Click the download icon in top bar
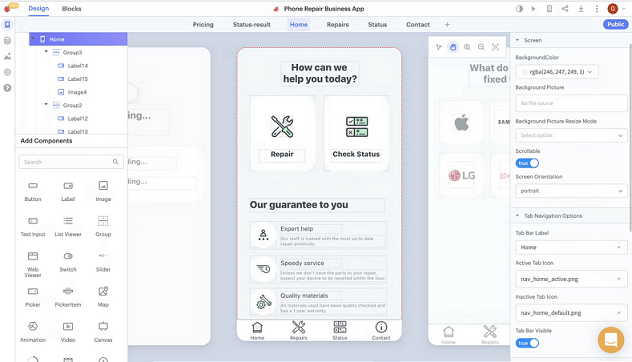 coord(581,8)
